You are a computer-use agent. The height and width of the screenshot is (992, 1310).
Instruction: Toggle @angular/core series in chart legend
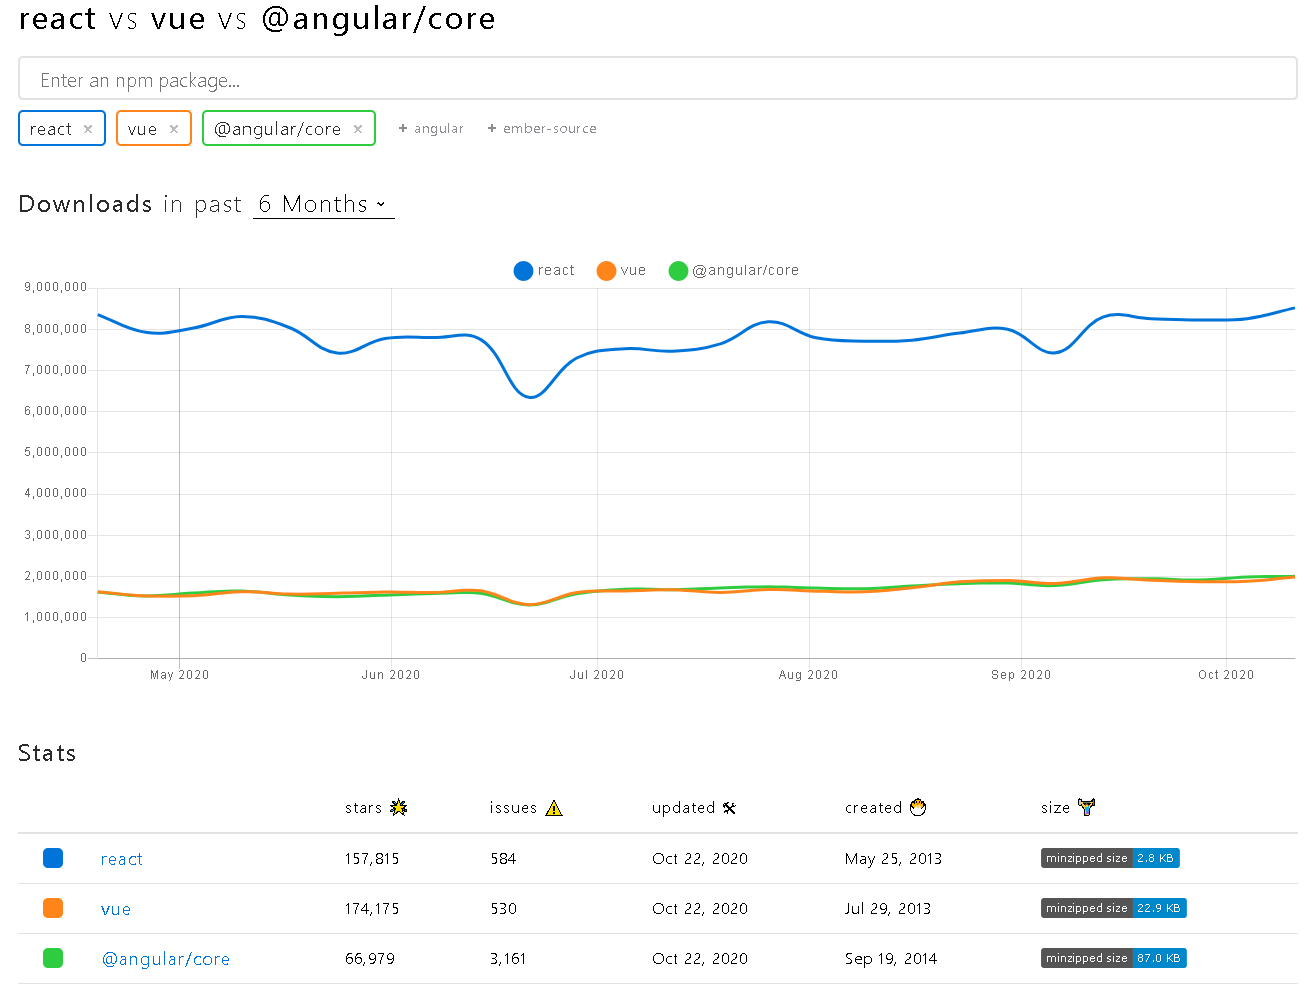[x=733, y=270]
